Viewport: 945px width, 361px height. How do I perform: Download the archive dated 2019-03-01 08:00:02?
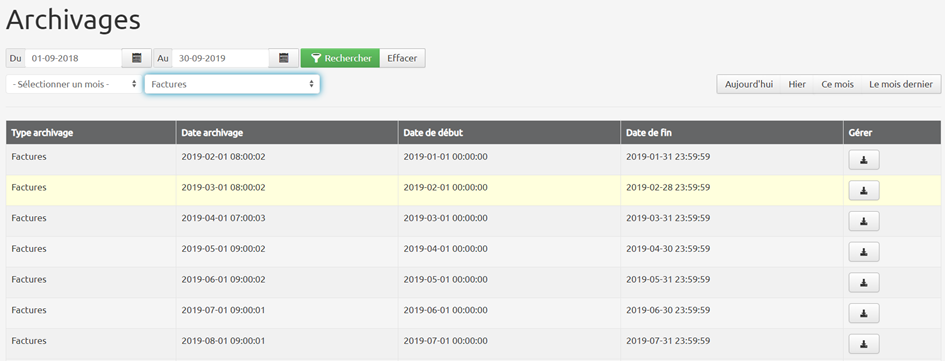[864, 190]
